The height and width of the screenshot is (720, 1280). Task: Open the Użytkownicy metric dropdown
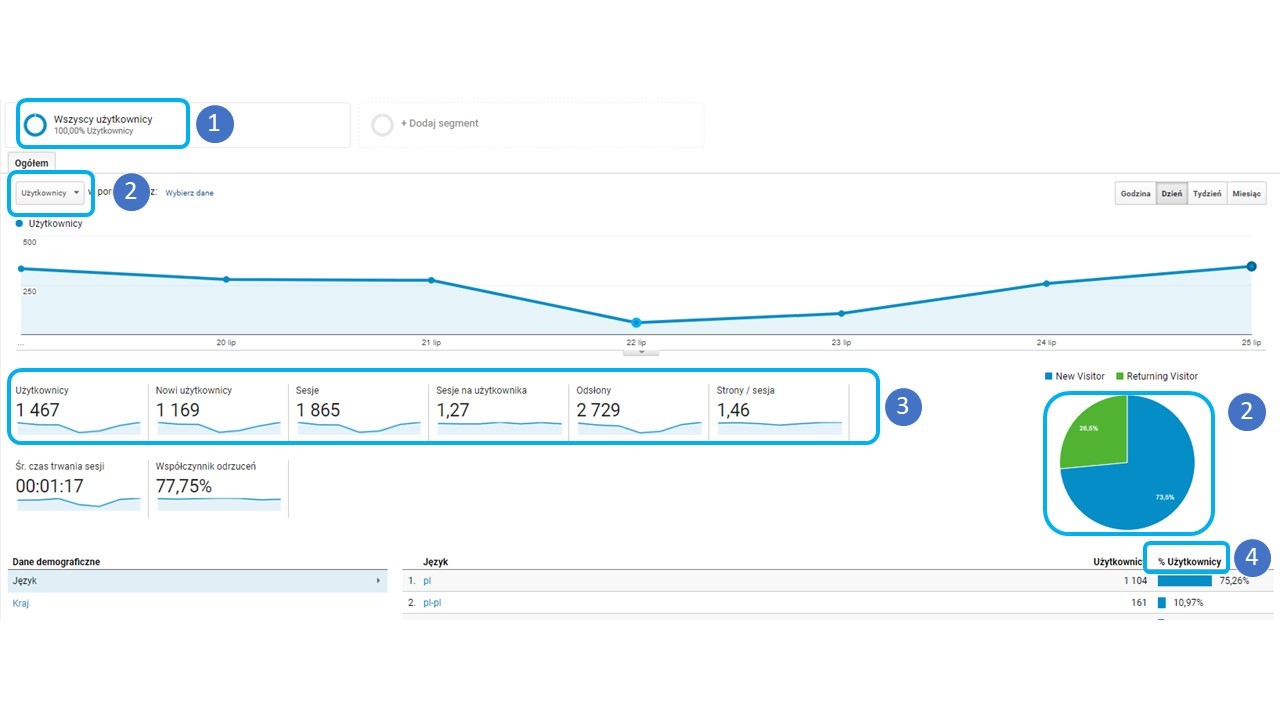click(50, 193)
